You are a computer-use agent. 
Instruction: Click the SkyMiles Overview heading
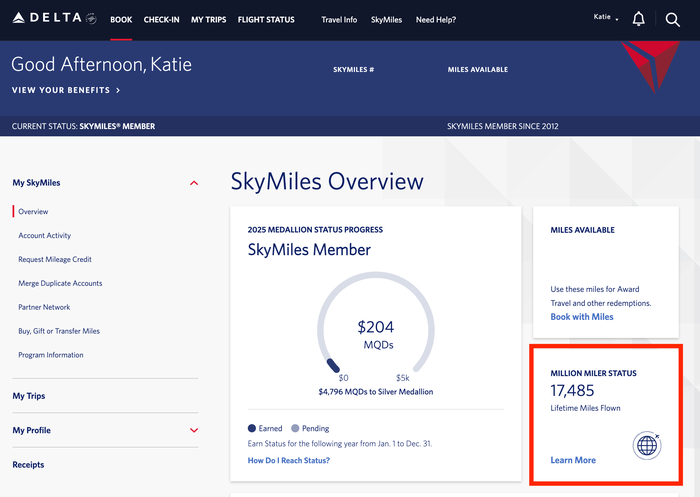click(x=327, y=182)
